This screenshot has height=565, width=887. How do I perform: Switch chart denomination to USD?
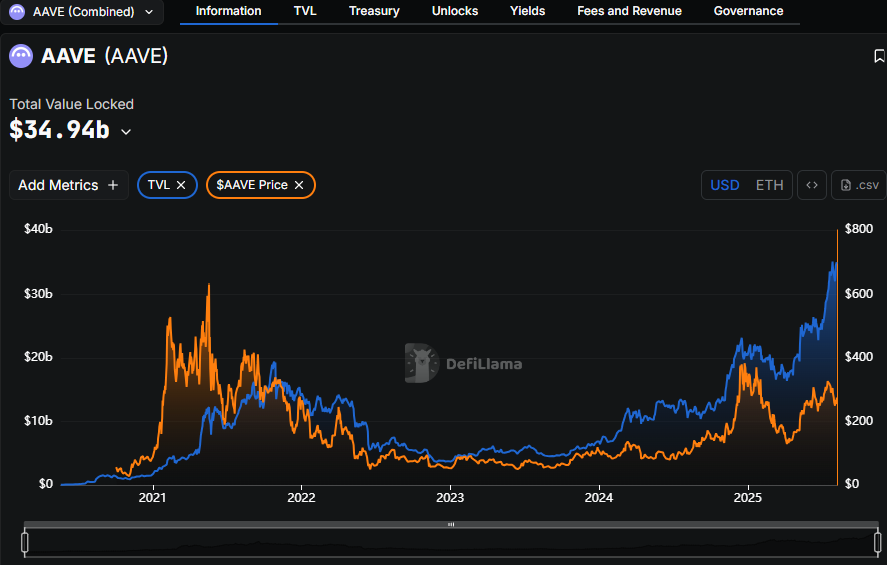(x=725, y=185)
